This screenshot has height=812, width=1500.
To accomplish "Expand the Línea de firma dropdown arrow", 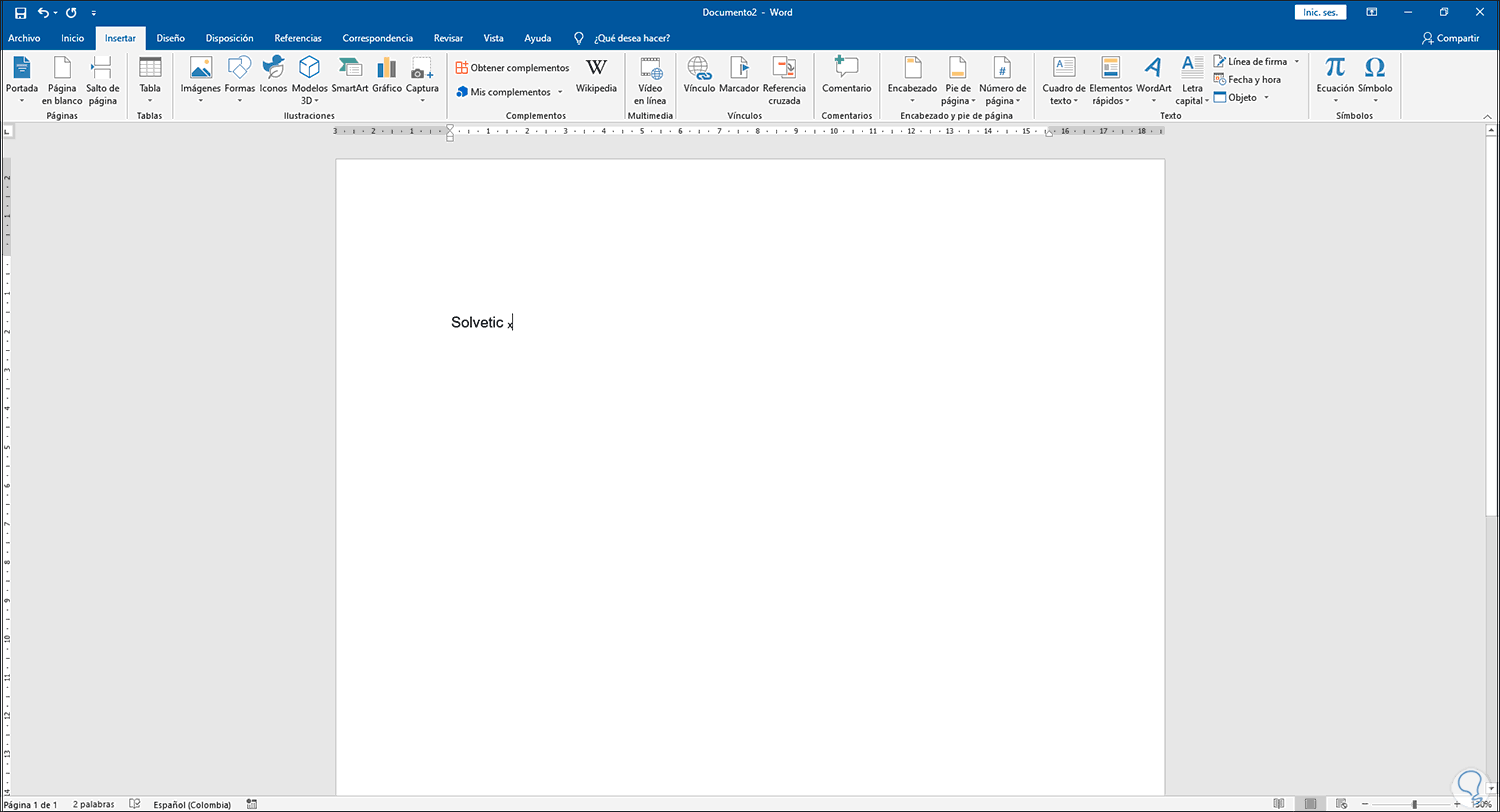I will pyautogui.click(x=1297, y=62).
